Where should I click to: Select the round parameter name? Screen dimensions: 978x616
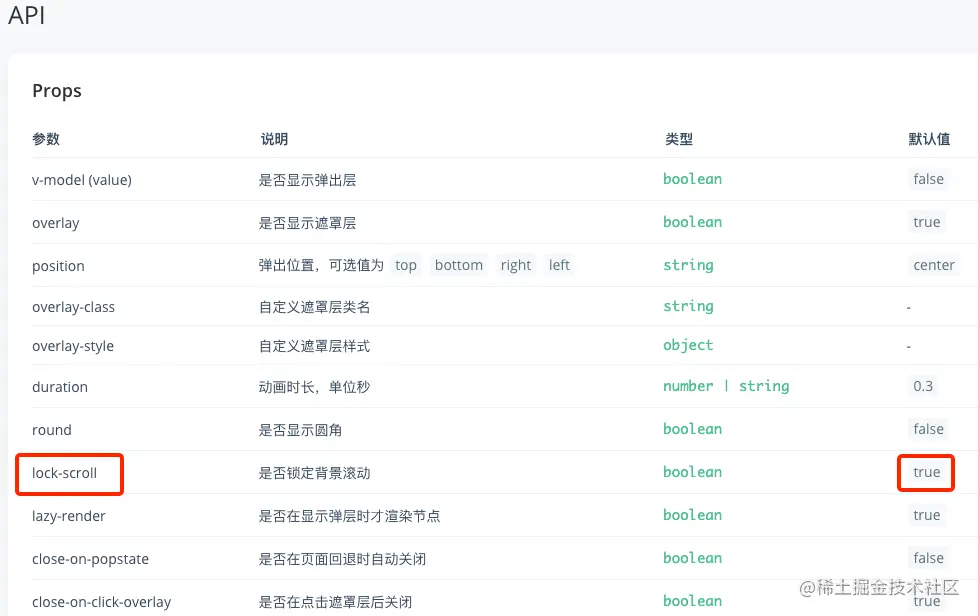tap(52, 430)
